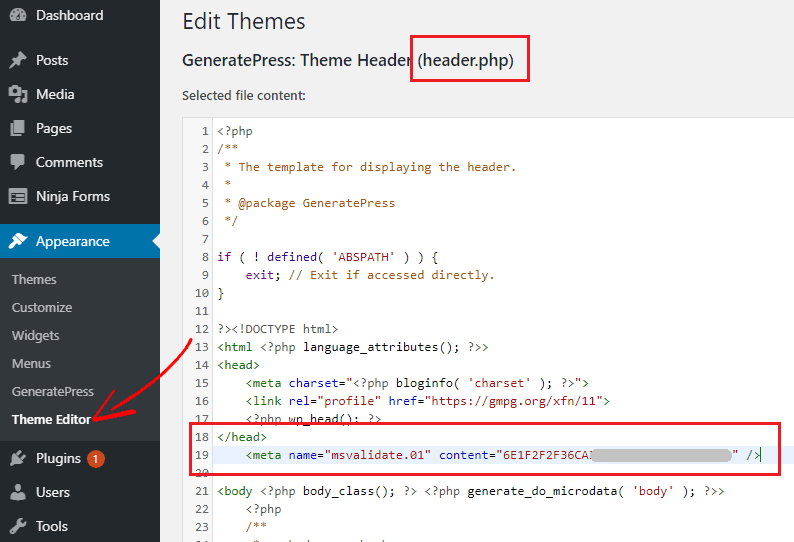The image size is (794, 542).
Task: Open the GeneratePress submenu link
Action: click(x=53, y=391)
